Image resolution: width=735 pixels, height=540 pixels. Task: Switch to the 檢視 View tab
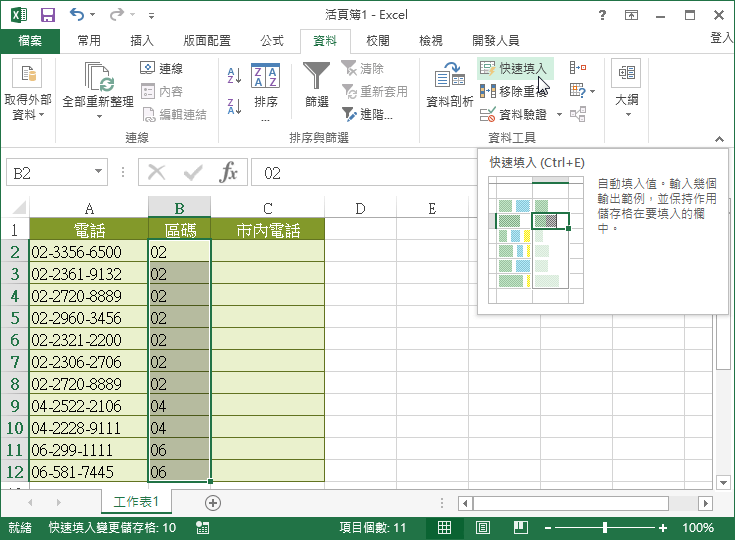click(431, 41)
